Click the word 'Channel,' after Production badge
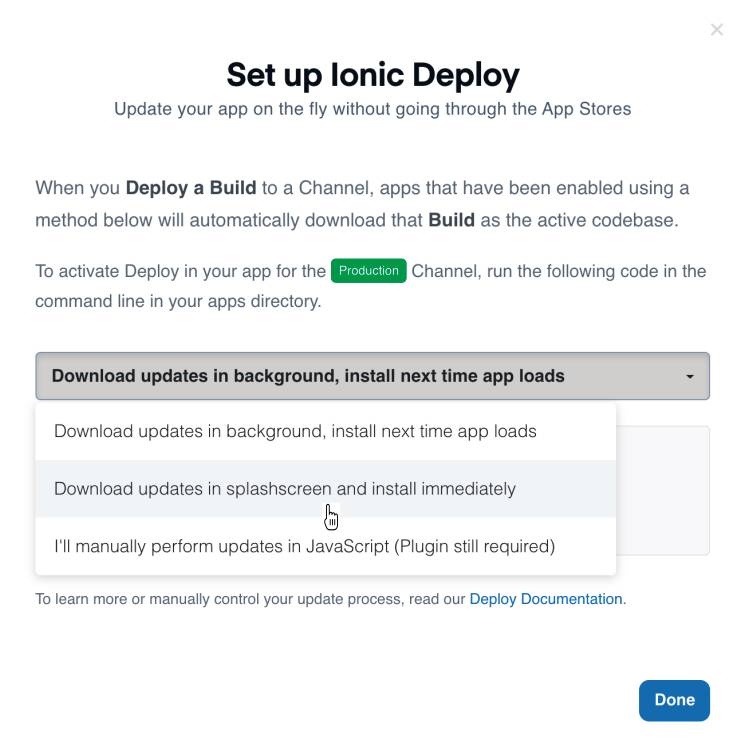 coord(446,271)
